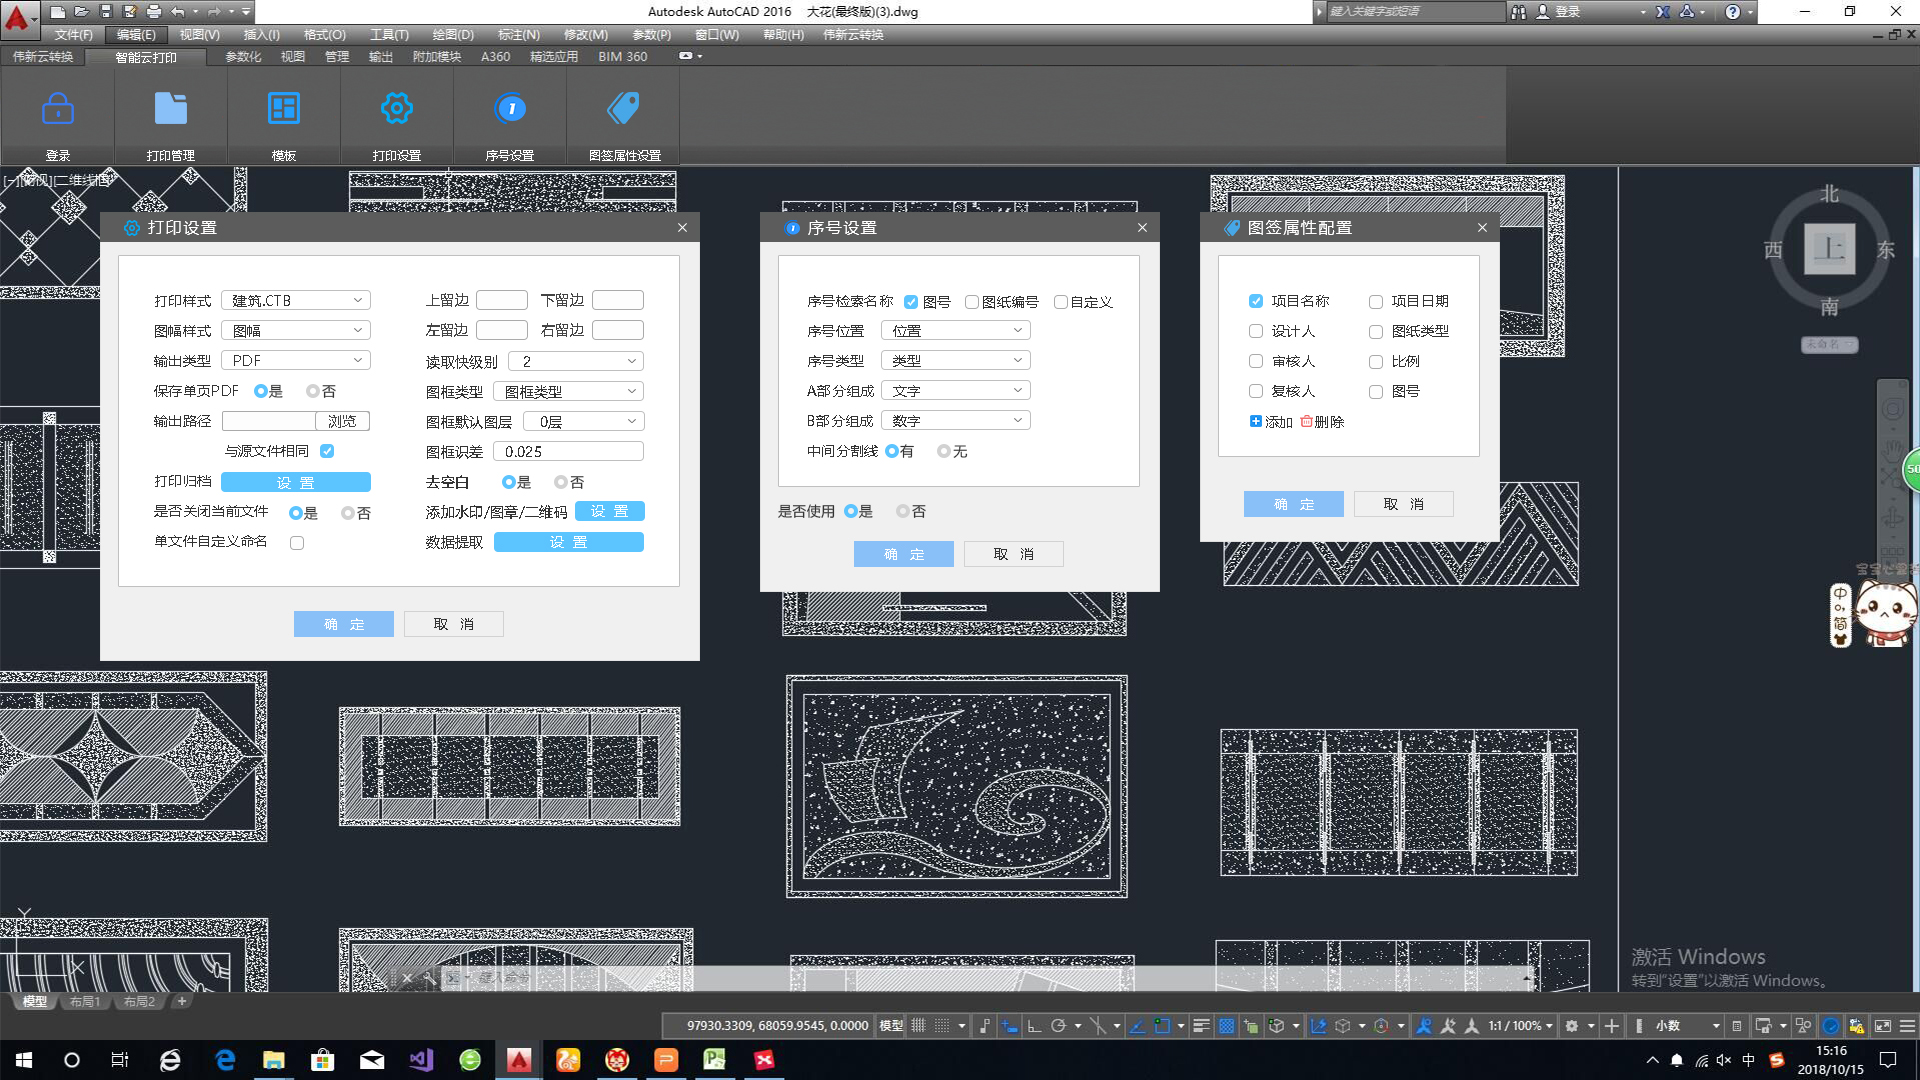Click 浏览 button for 输出路径
This screenshot has height=1080, width=1920.
click(x=342, y=421)
